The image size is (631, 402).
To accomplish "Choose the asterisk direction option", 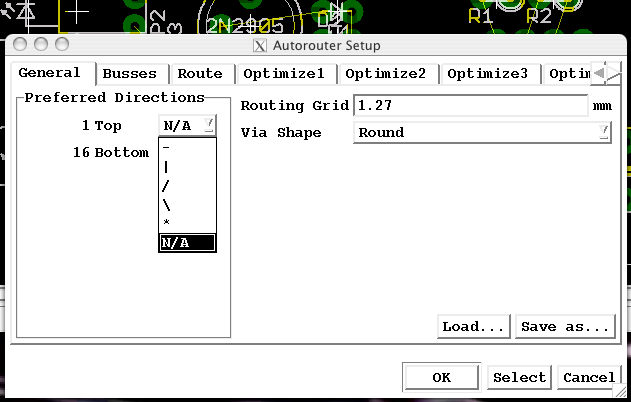I will [188, 223].
